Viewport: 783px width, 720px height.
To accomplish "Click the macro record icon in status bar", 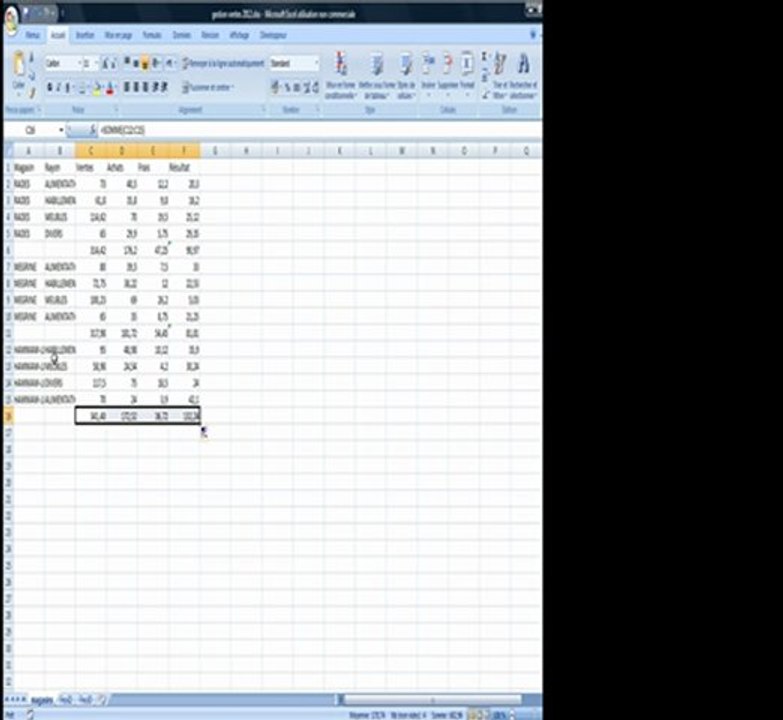I will (x=30, y=715).
